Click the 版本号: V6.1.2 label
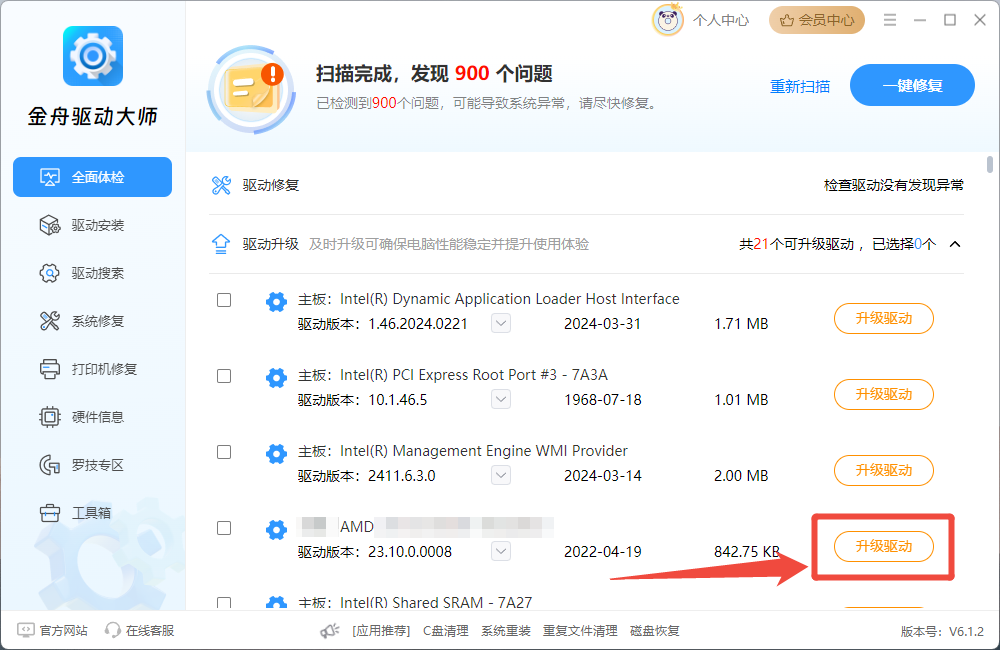Screen dimensions: 1000x650 point(942,632)
